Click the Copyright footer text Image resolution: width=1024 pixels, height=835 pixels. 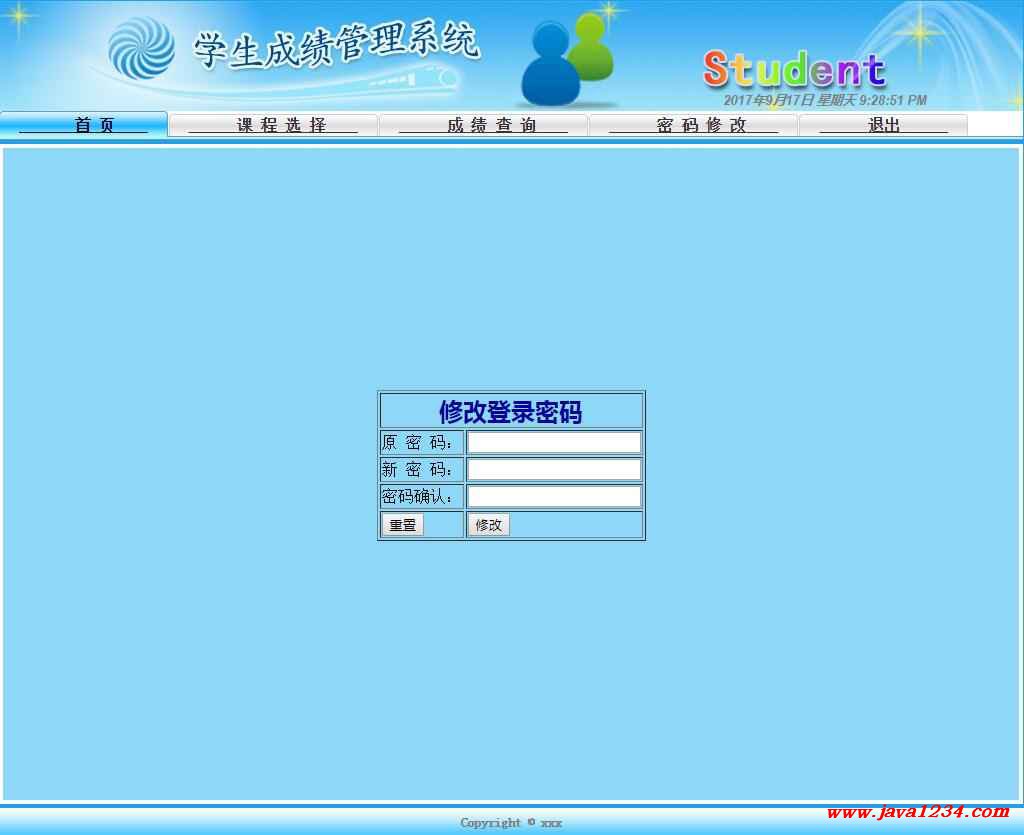coord(511,823)
